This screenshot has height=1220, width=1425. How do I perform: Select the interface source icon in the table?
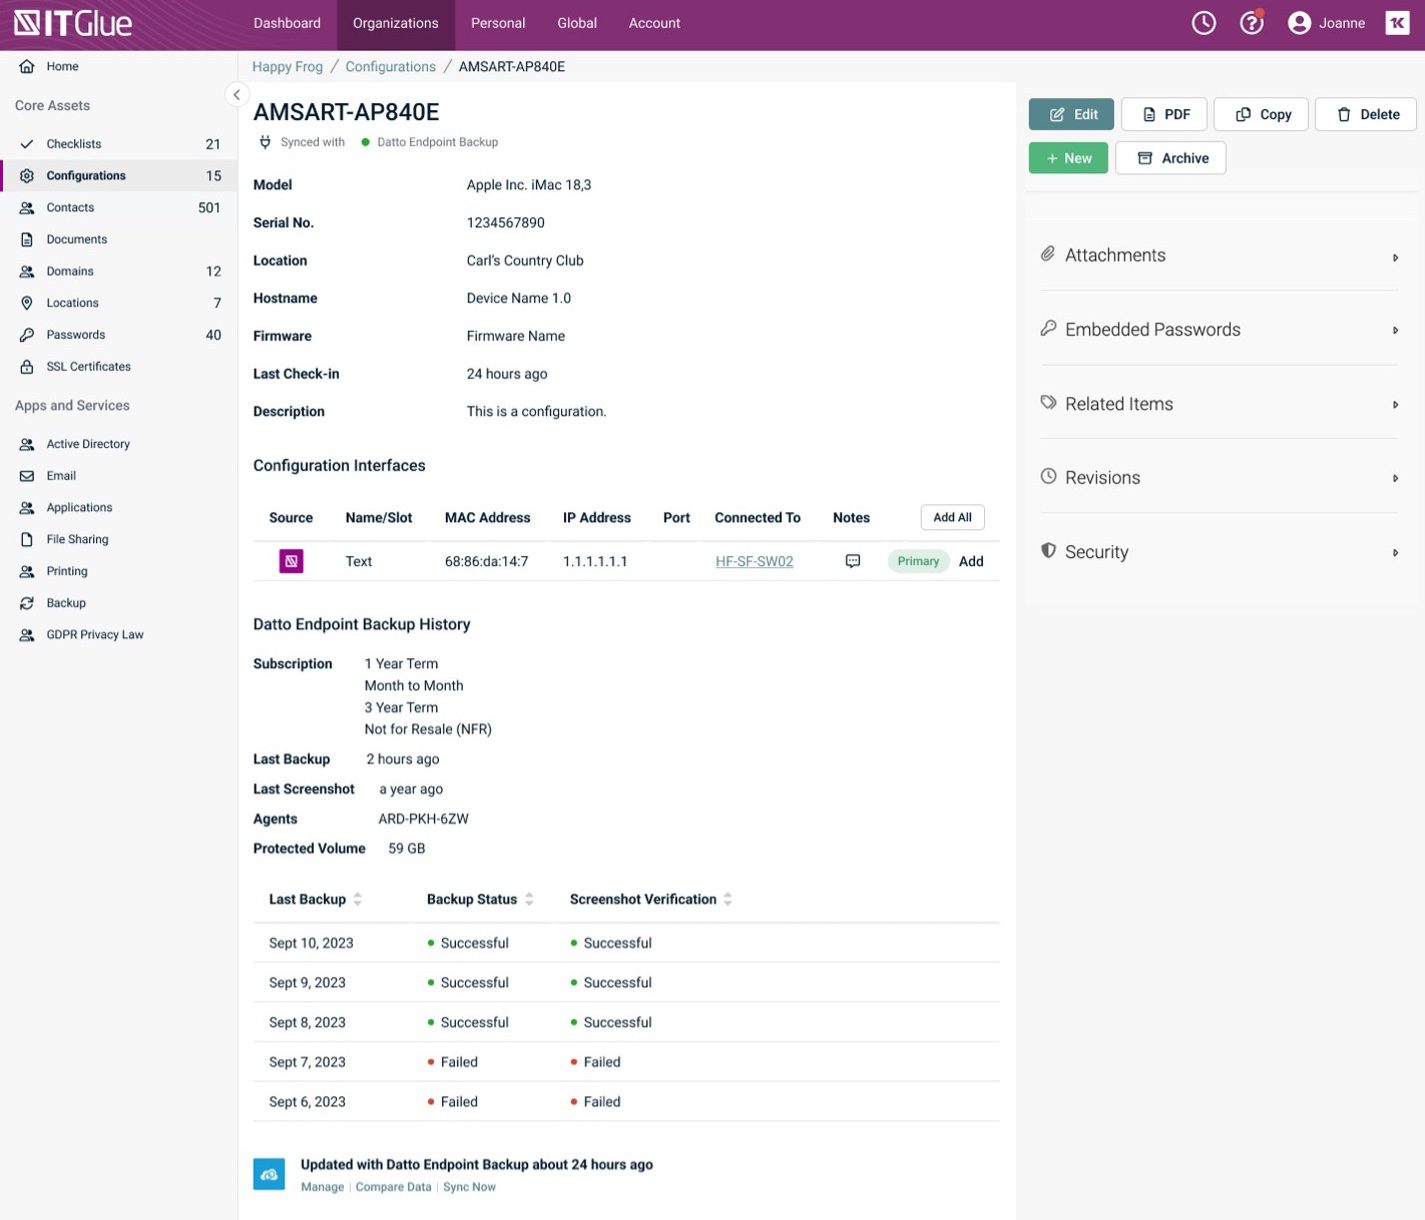[290, 561]
